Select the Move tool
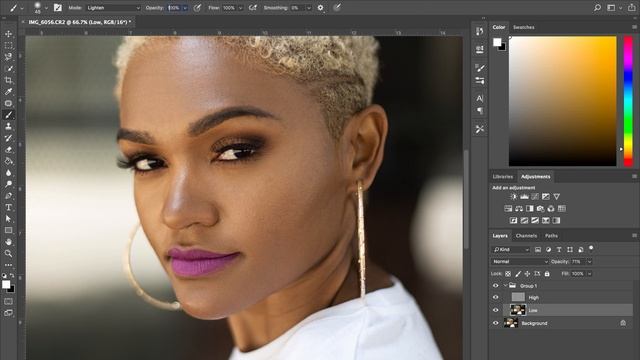 8,34
